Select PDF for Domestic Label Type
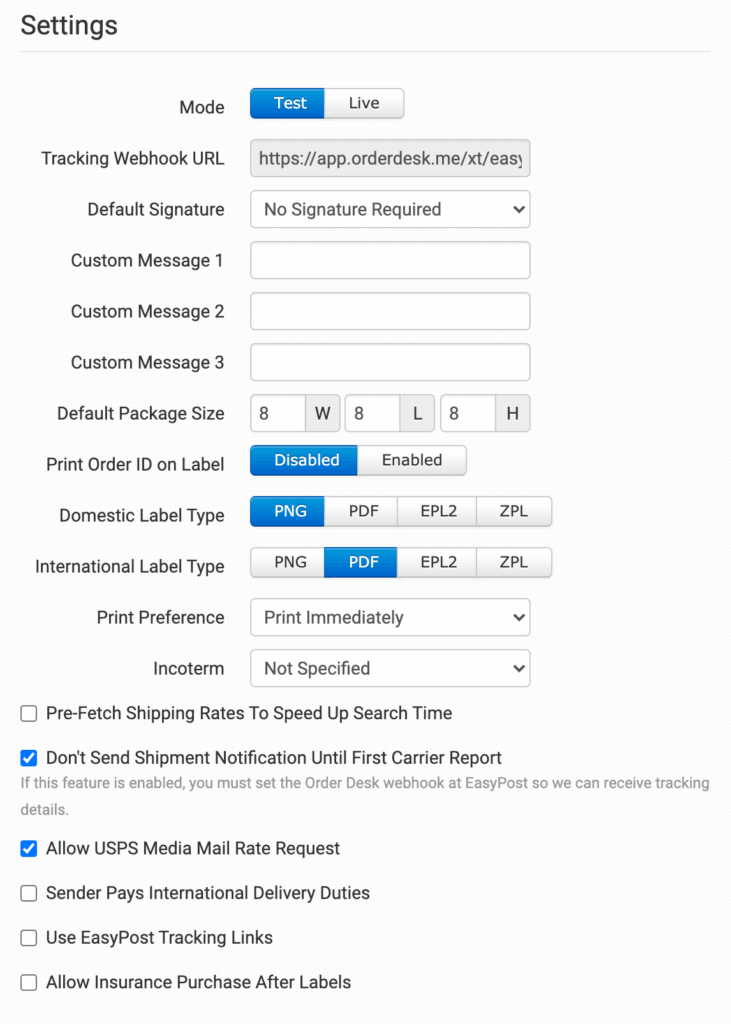 click(363, 511)
